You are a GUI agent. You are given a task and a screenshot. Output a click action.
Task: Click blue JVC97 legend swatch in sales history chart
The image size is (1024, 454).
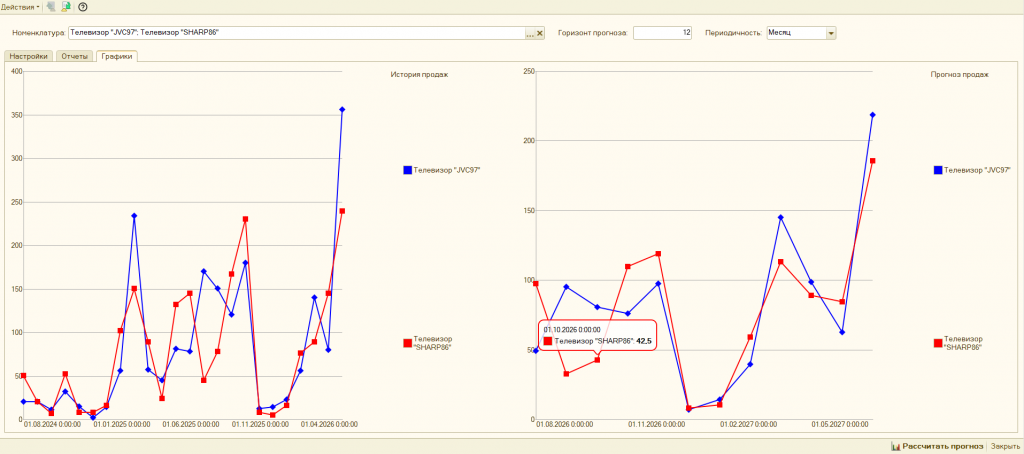[408, 170]
